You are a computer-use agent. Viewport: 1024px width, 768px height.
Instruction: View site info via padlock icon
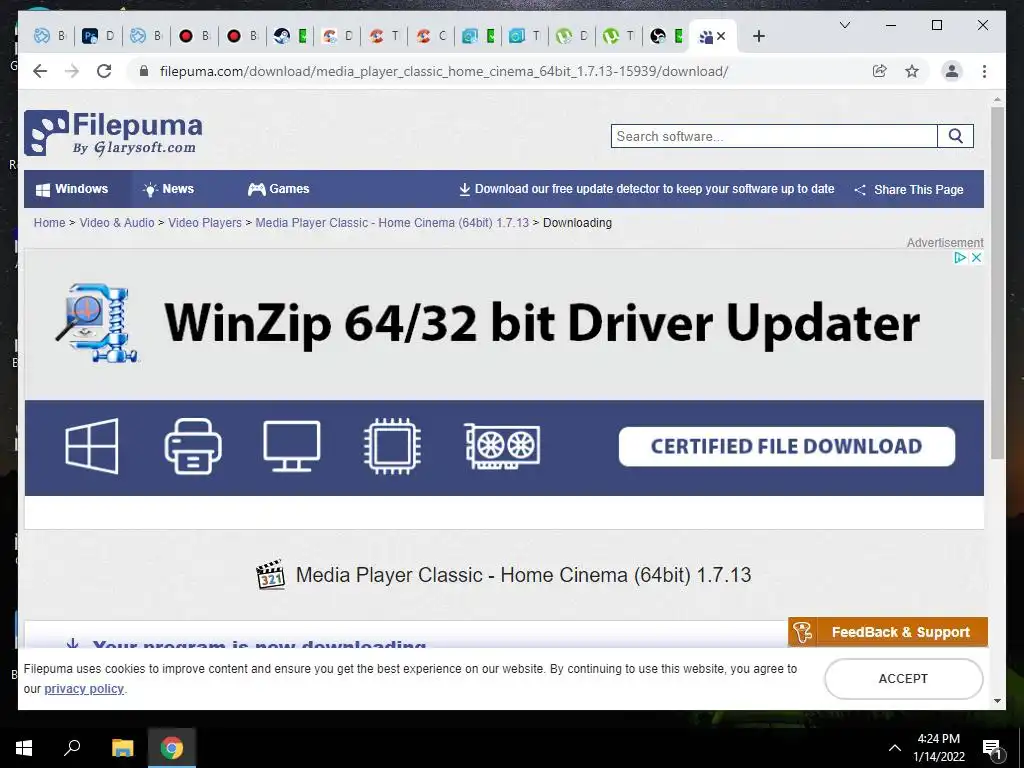coord(144,71)
